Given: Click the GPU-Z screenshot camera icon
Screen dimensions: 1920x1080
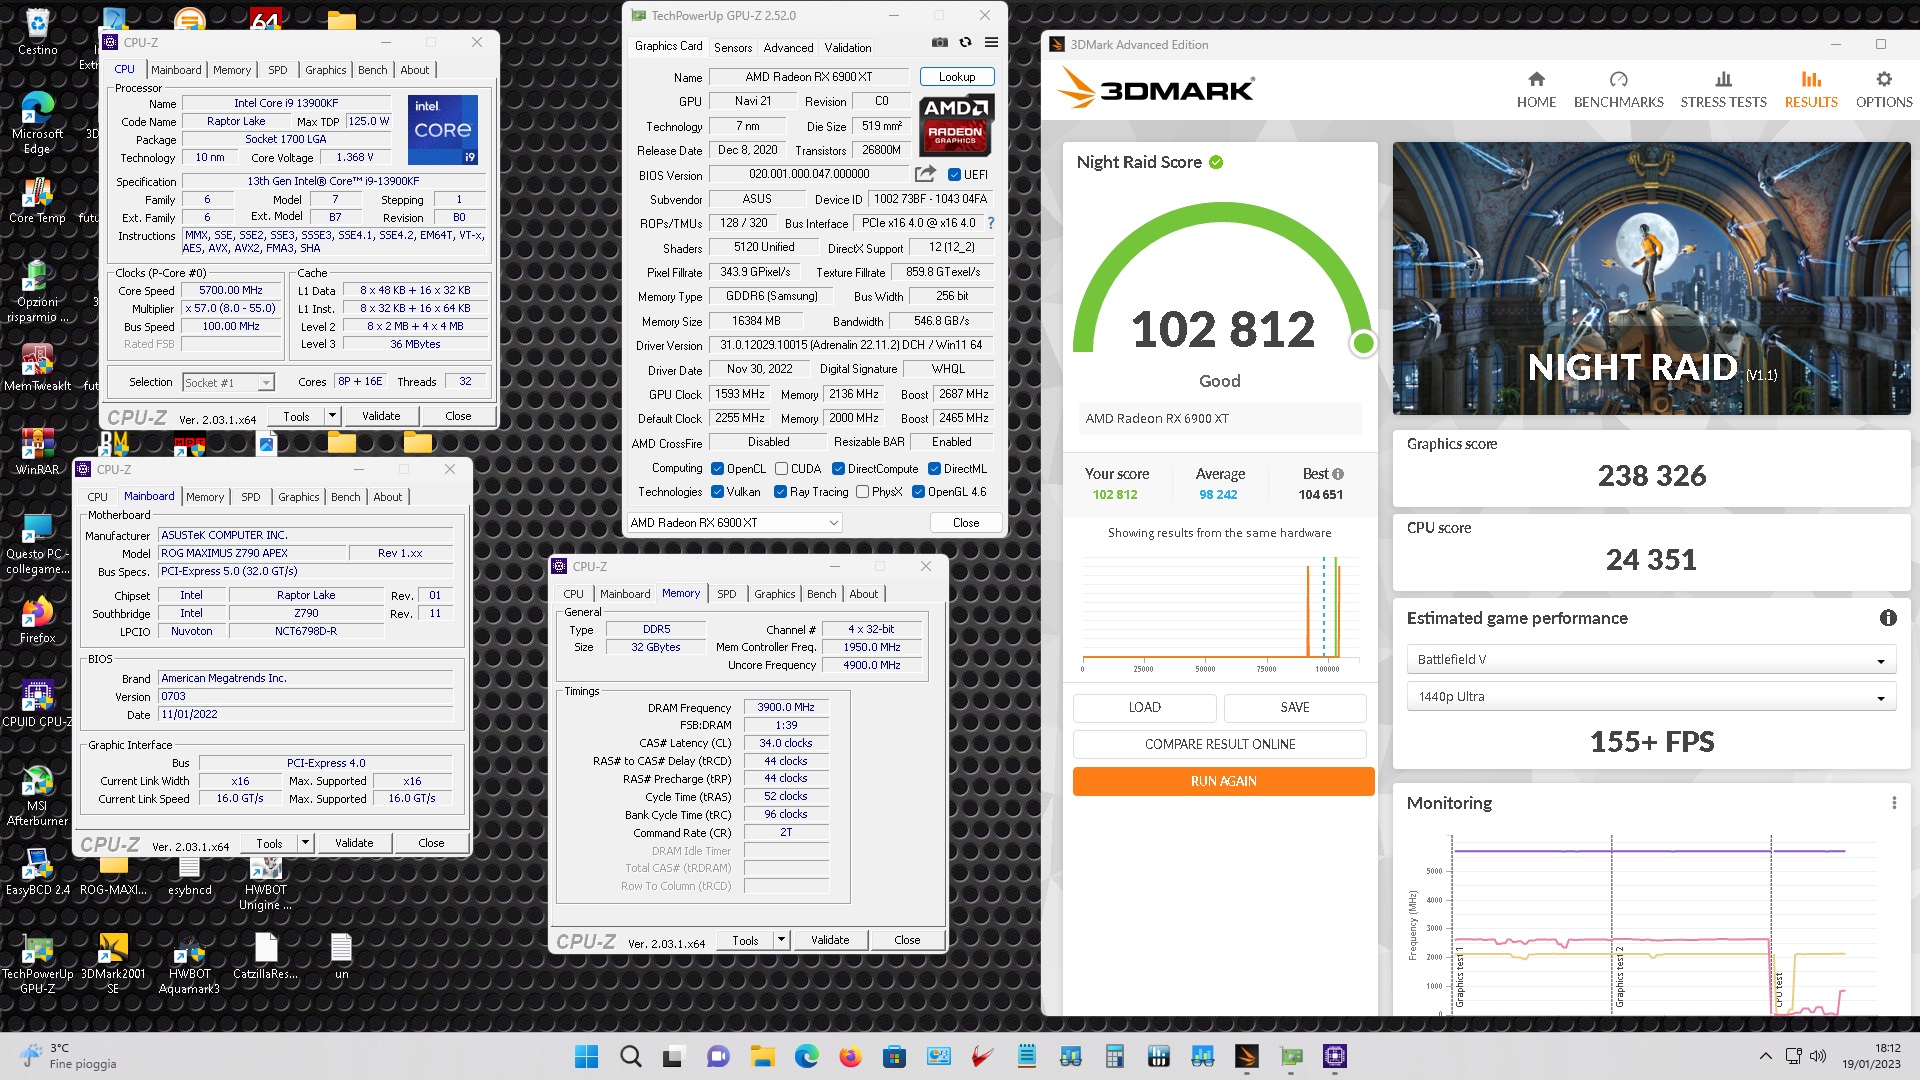Looking at the screenshot, I should [940, 42].
